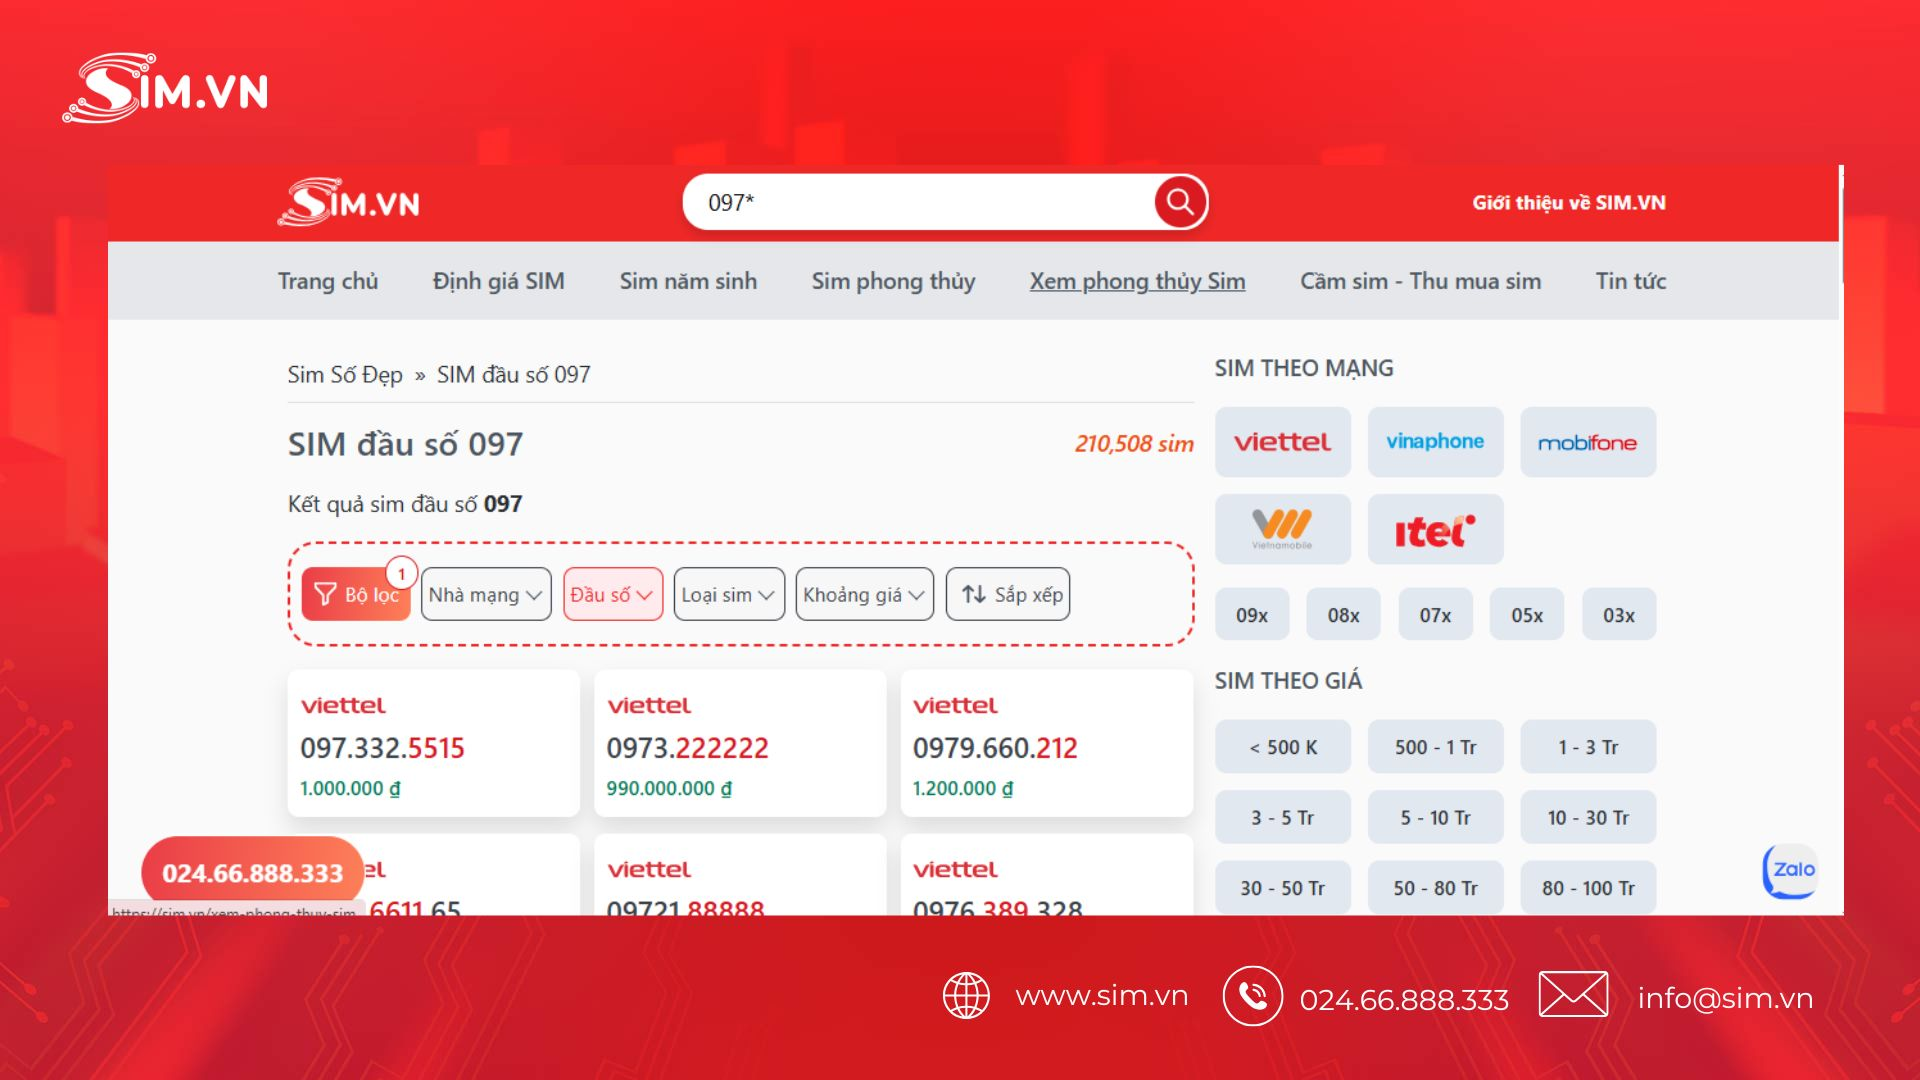Filter price 1 - 3 Tr

[x=1588, y=747]
